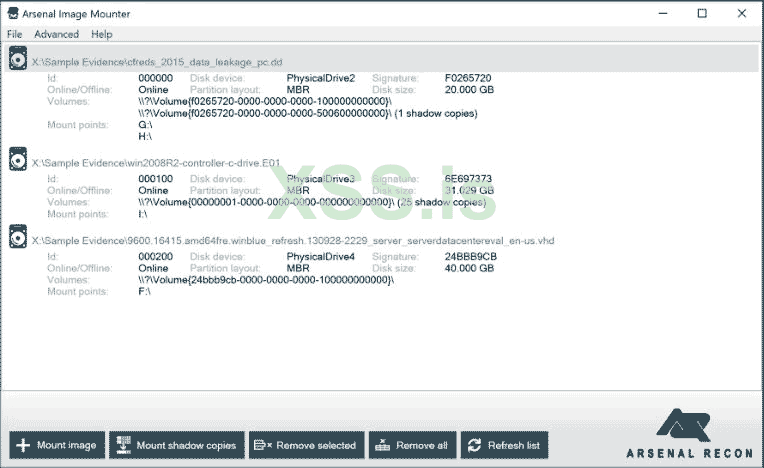764x468 pixels.
Task: Click signature value F0265720
Action: point(468,78)
